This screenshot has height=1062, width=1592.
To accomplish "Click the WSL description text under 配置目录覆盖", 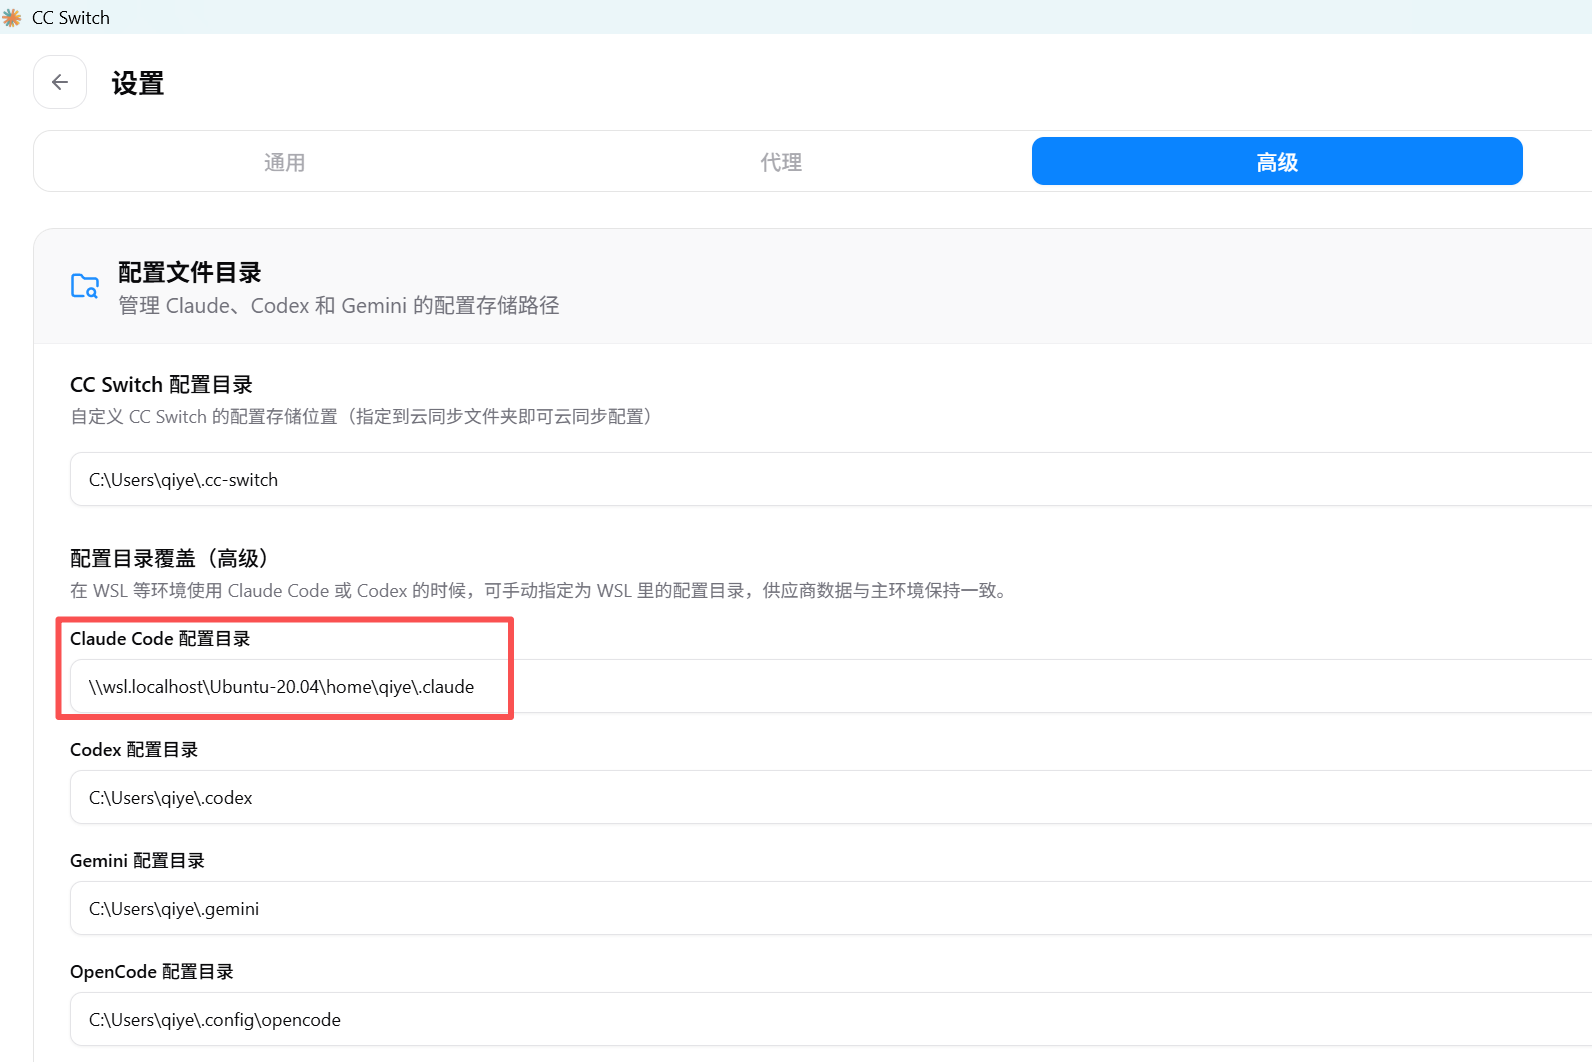I will point(540,591).
